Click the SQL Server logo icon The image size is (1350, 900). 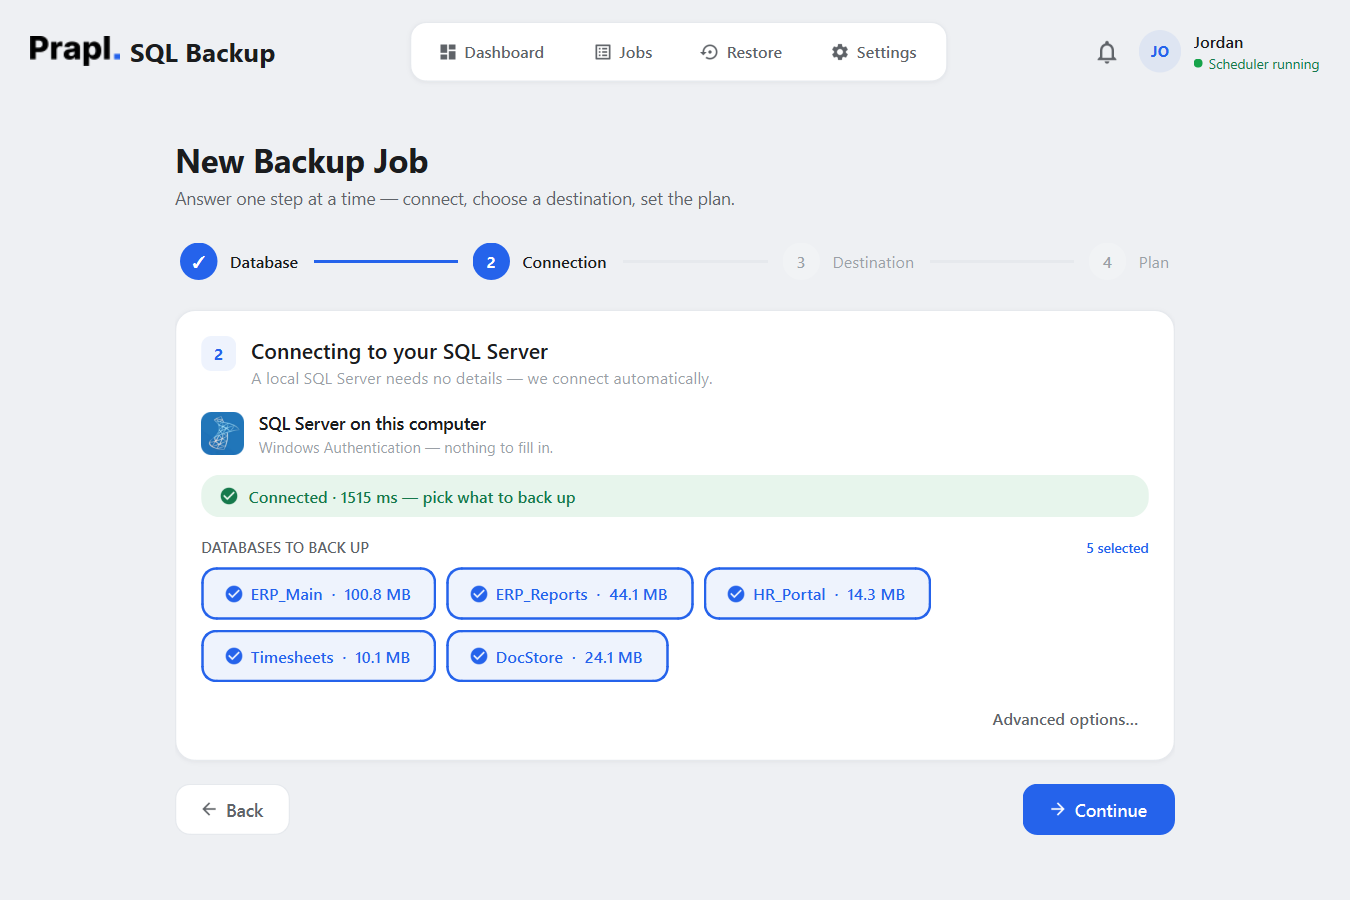click(222, 434)
